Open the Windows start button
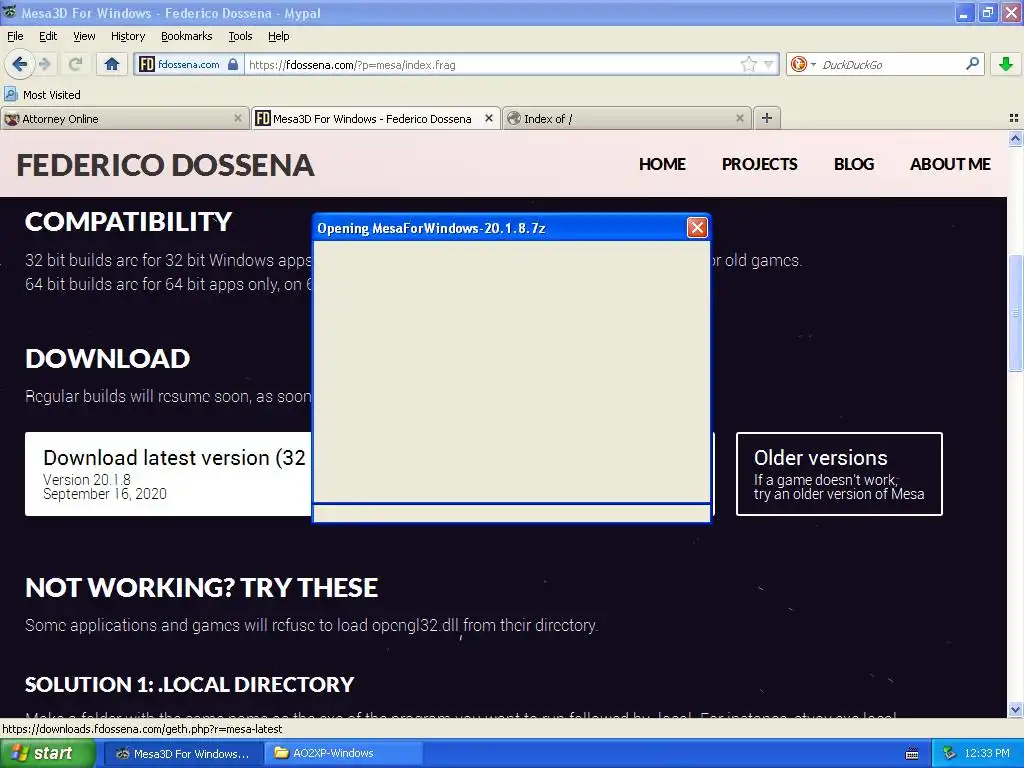This screenshot has width=1024, height=768. [48, 753]
